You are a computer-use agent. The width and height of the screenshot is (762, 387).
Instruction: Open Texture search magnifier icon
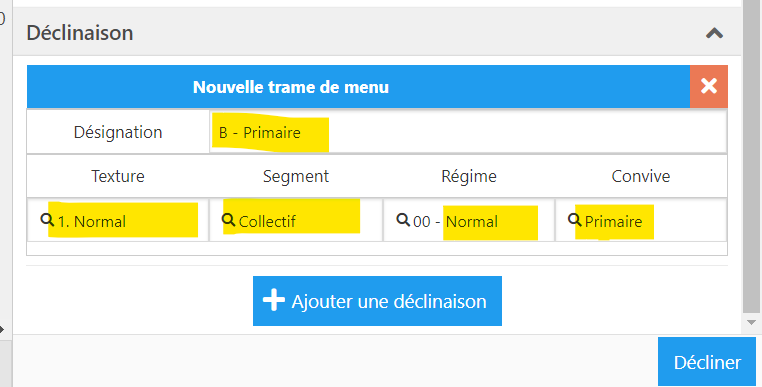(x=47, y=220)
